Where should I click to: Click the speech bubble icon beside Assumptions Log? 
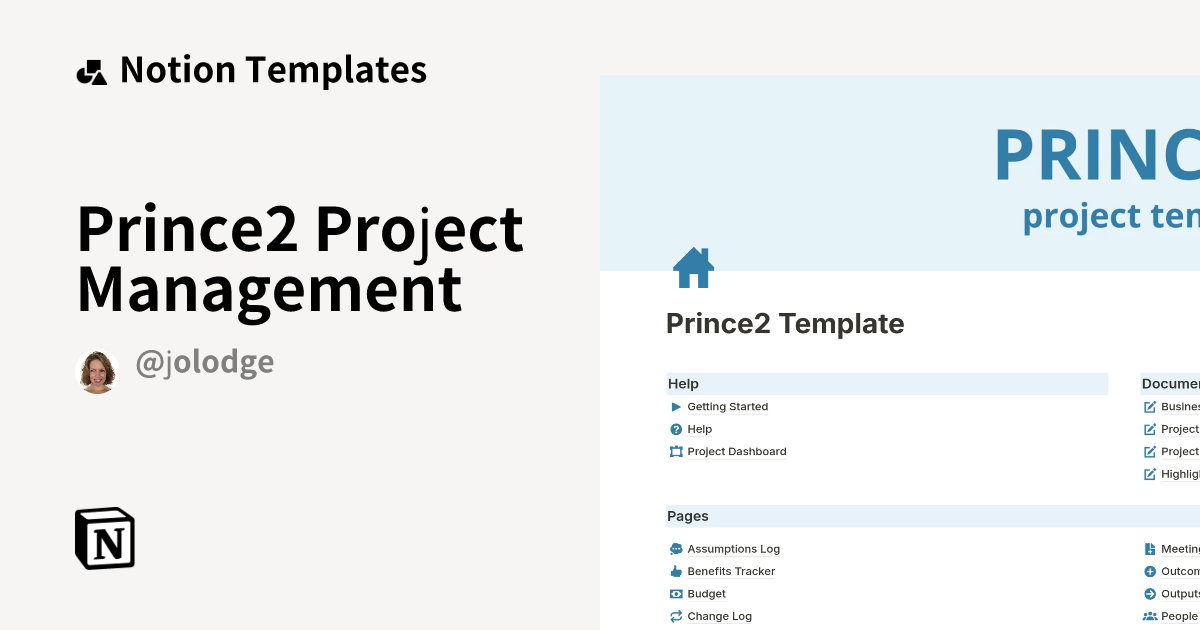pos(676,548)
